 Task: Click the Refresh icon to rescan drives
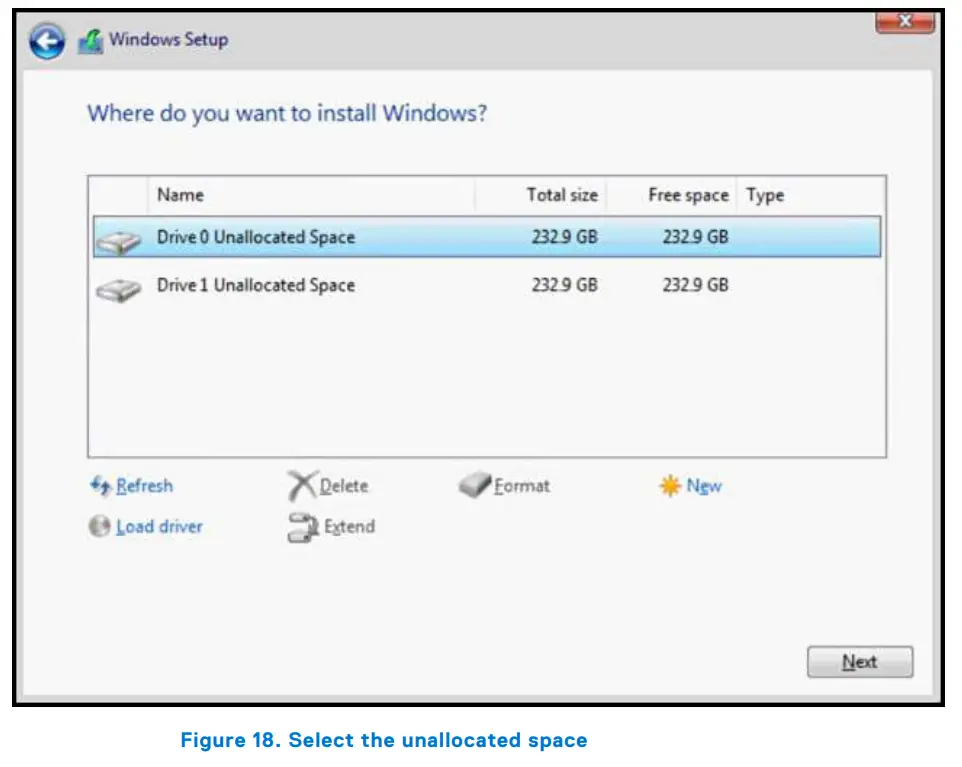point(99,486)
